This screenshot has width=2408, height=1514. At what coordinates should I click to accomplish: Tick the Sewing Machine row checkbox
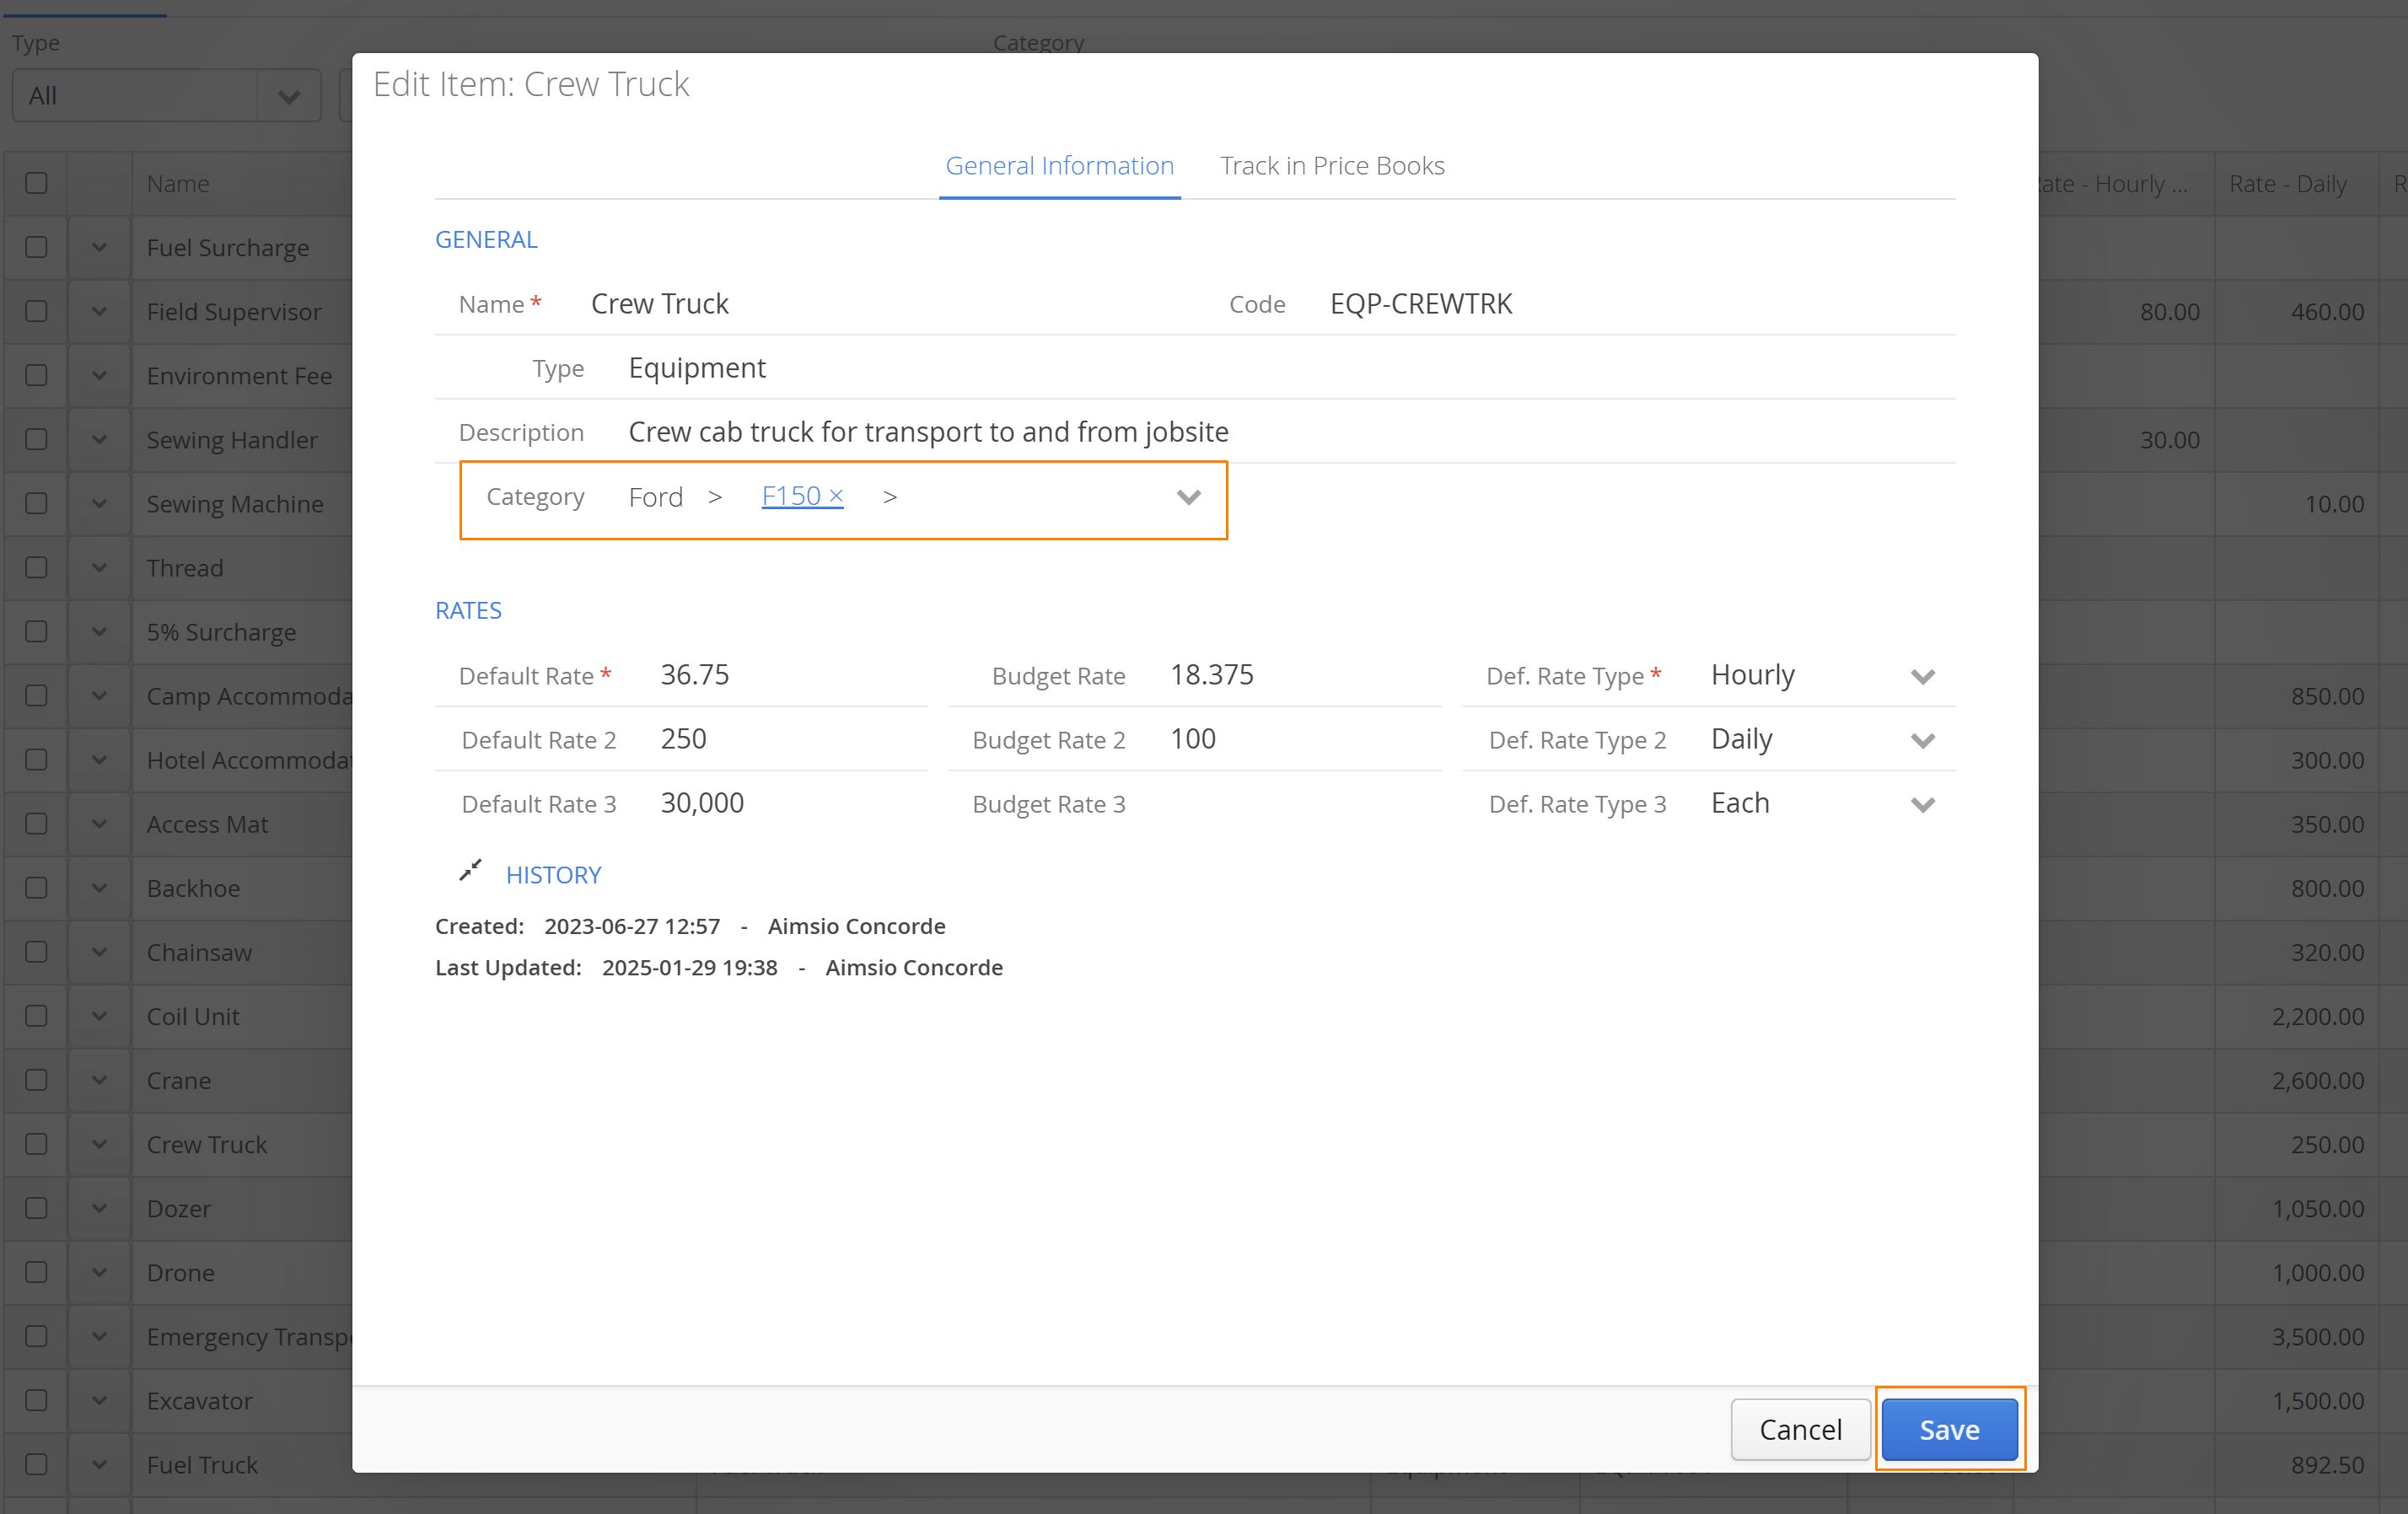[36, 503]
